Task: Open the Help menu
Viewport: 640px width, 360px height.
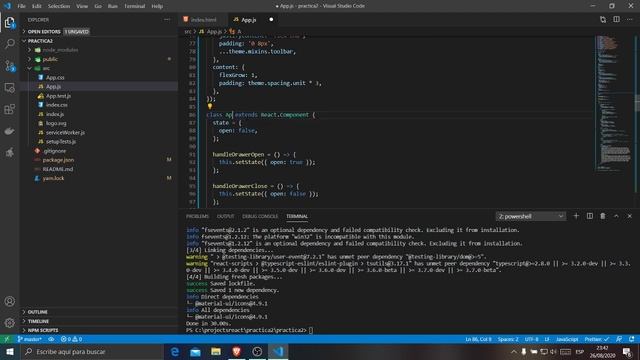Action: click(x=157, y=6)
